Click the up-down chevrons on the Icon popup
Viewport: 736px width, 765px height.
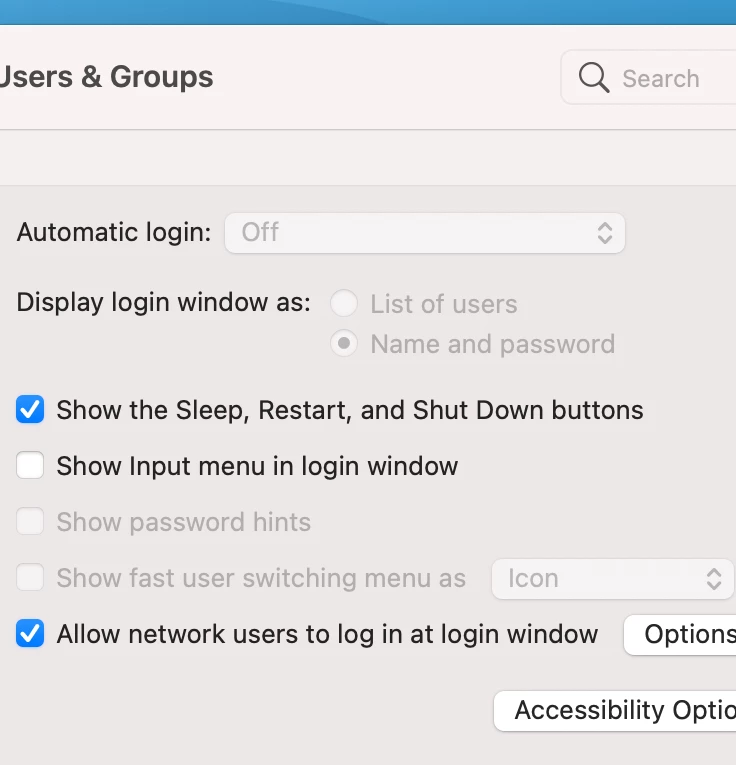pos(714,579)
